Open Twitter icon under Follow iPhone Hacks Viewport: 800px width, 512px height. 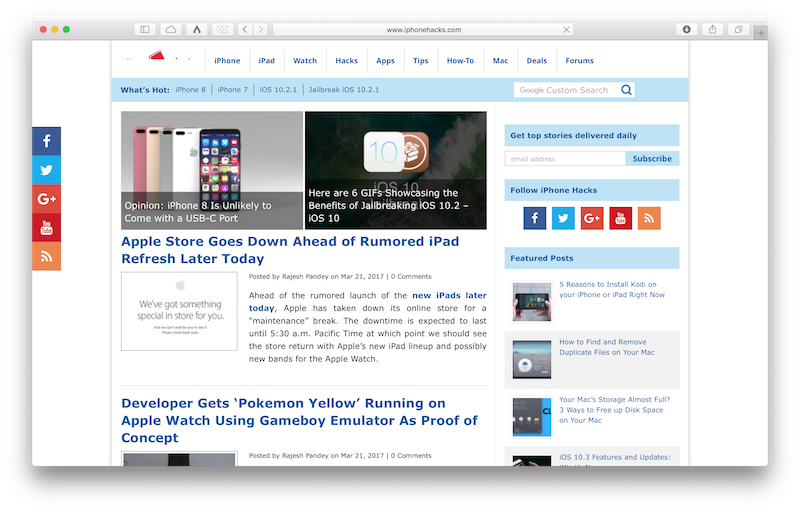tap(563, 218)
